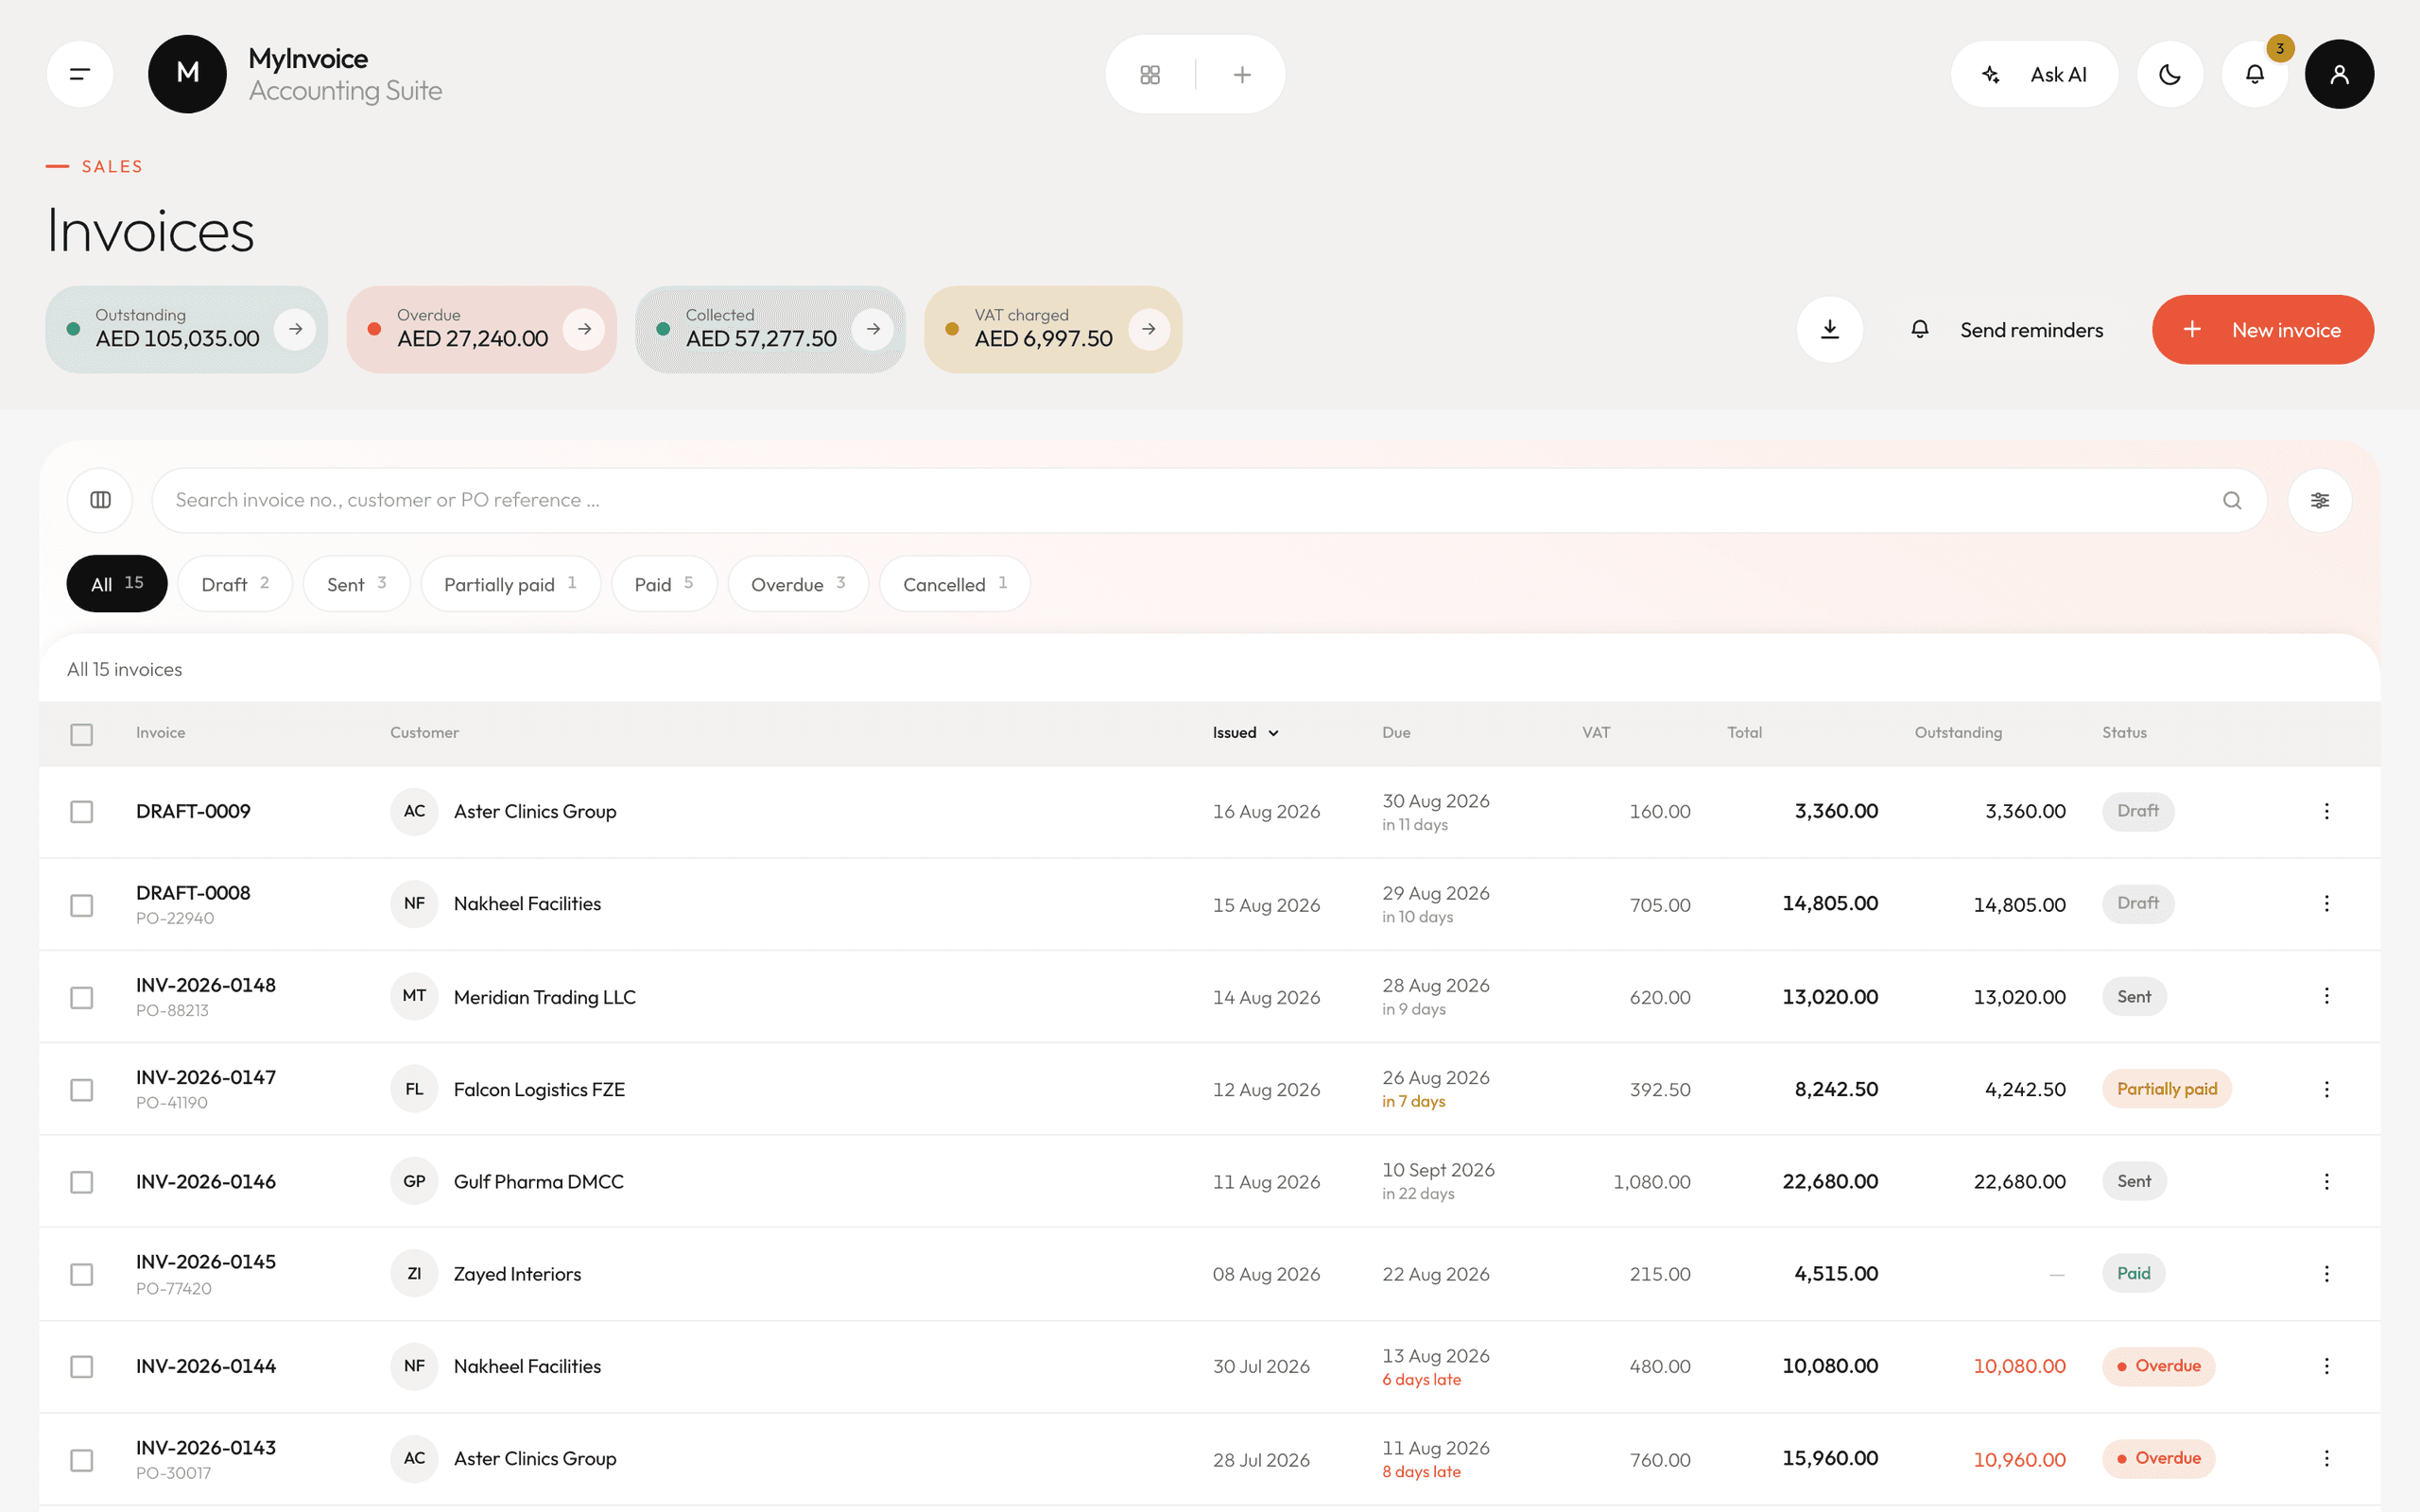Select the INV-2026-0148 row checkbox

click(x=82, y=997)
